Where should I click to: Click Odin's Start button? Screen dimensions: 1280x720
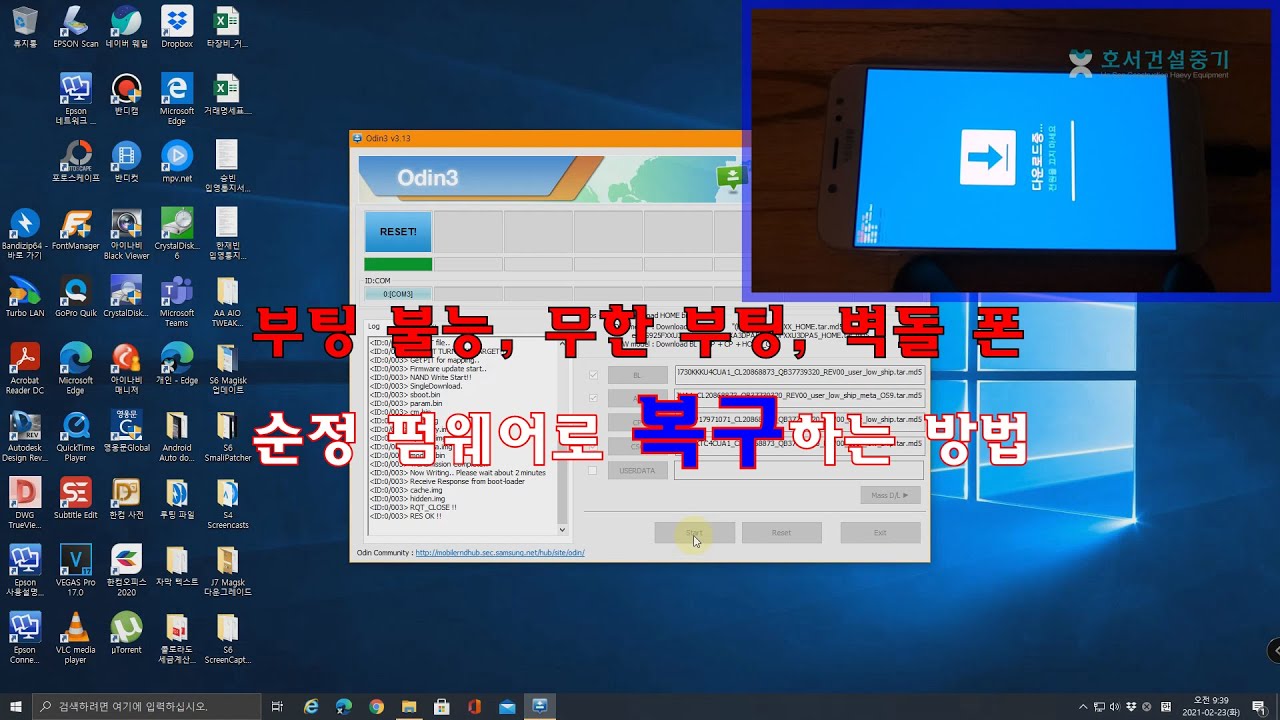(x=695, y=532)
